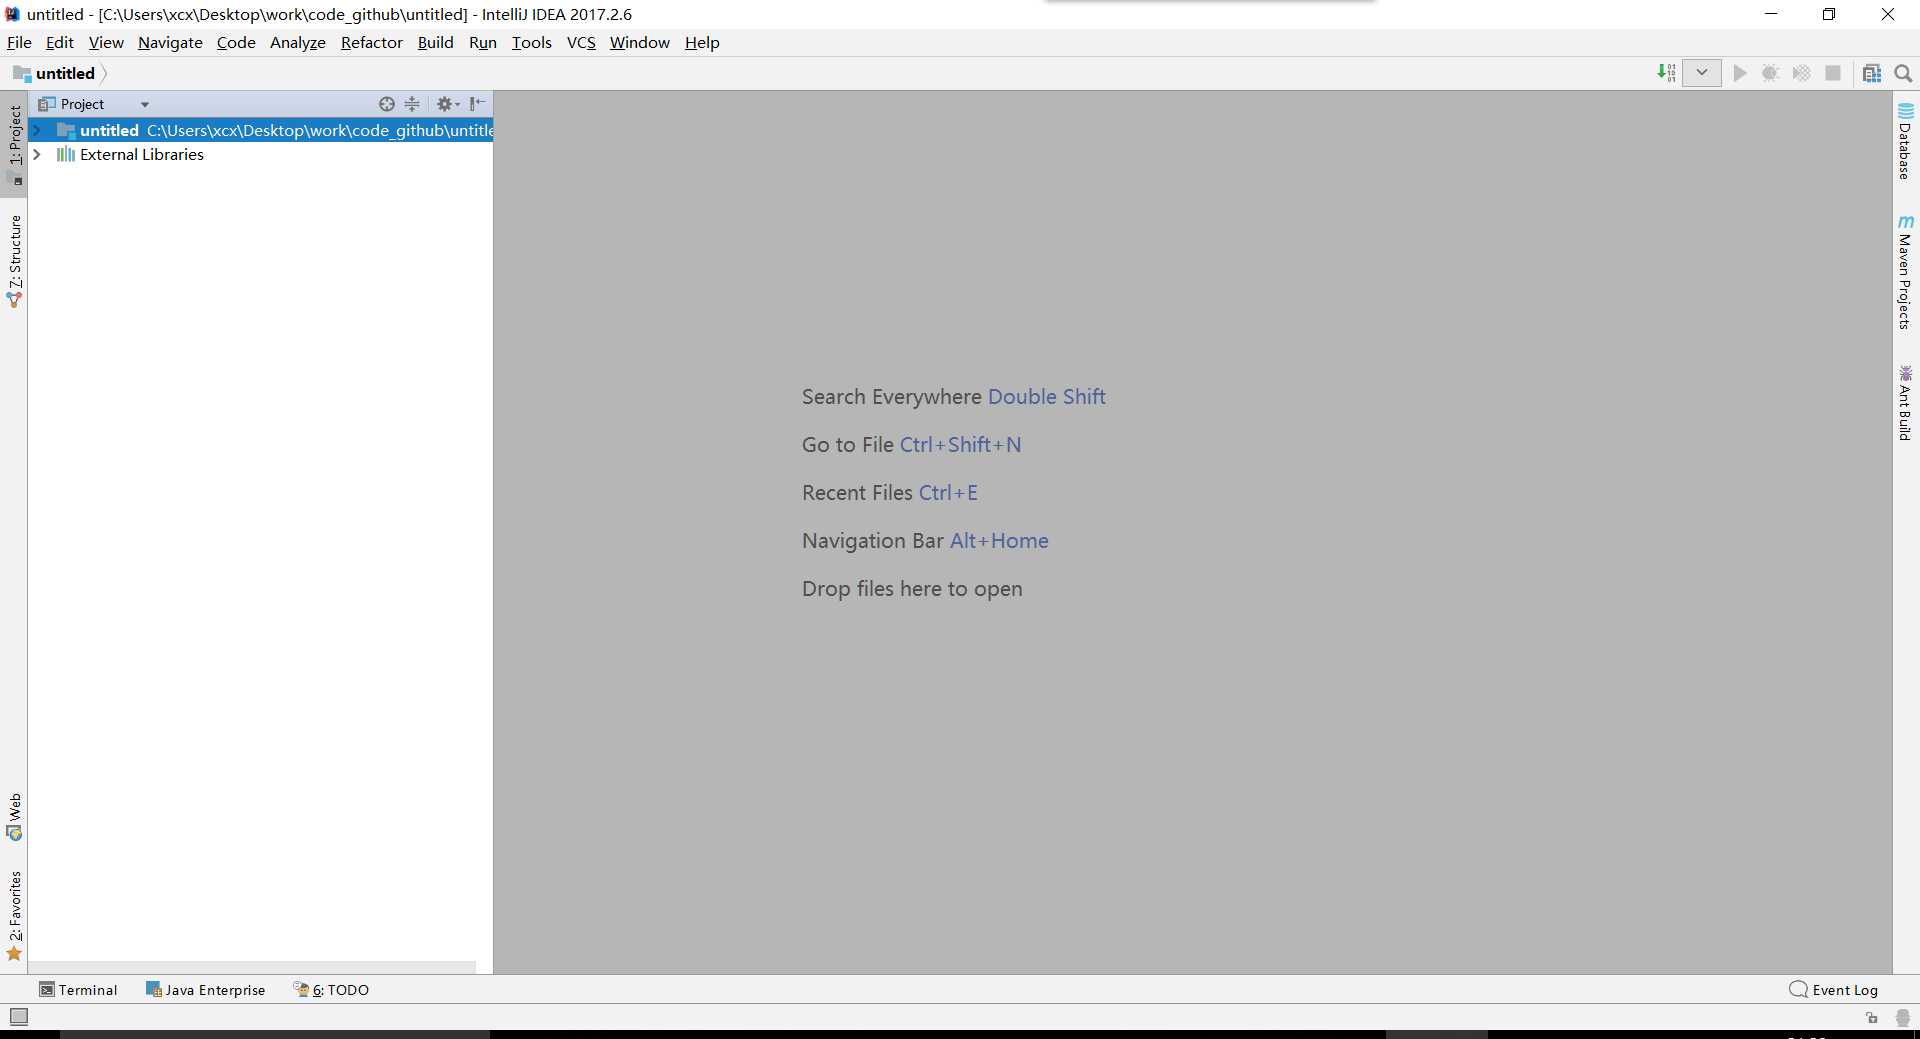
Task: Click the Project tree horizontal scrollbar
Action: [252, 967]
